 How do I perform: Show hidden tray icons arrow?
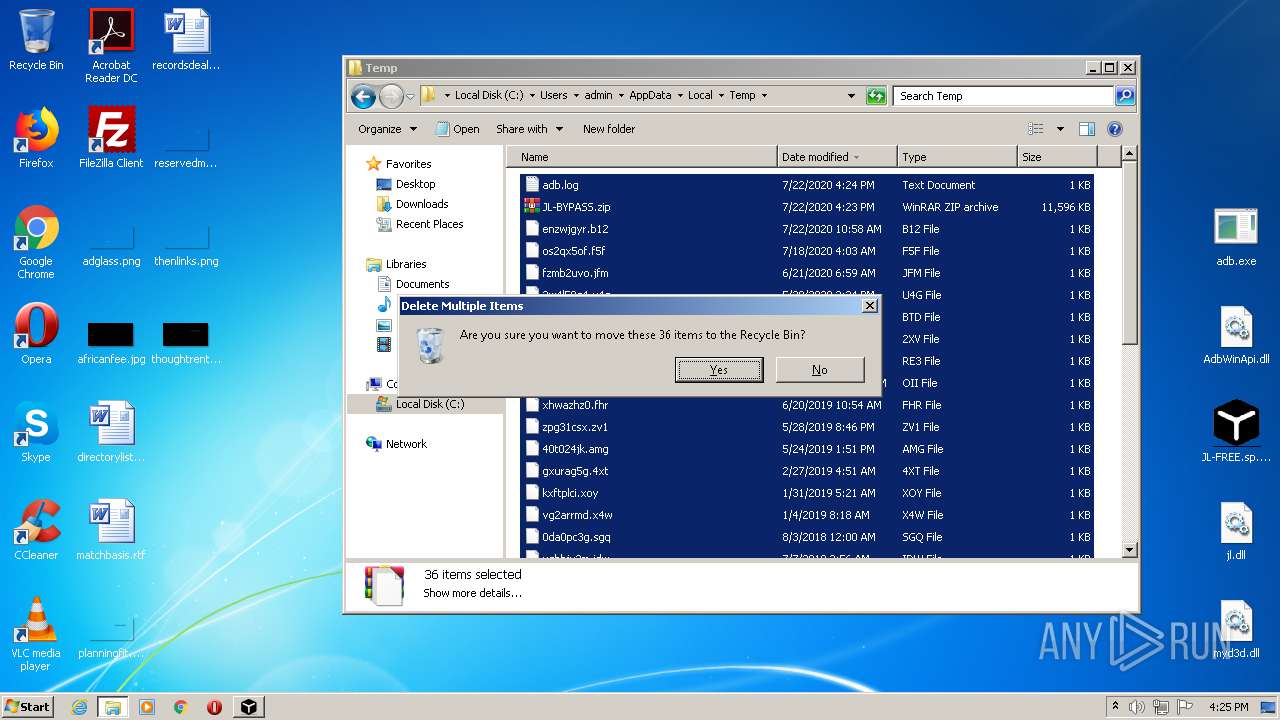[1115, 707]
